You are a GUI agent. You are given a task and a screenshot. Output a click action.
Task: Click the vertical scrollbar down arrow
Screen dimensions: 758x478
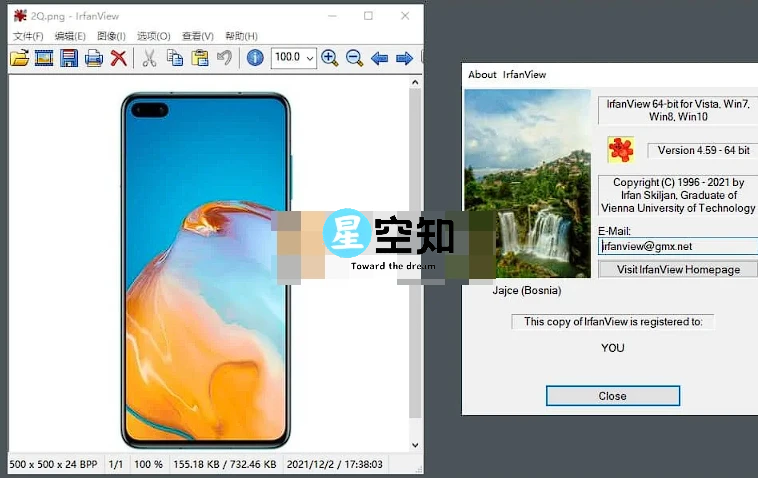[x=415, y=445]
